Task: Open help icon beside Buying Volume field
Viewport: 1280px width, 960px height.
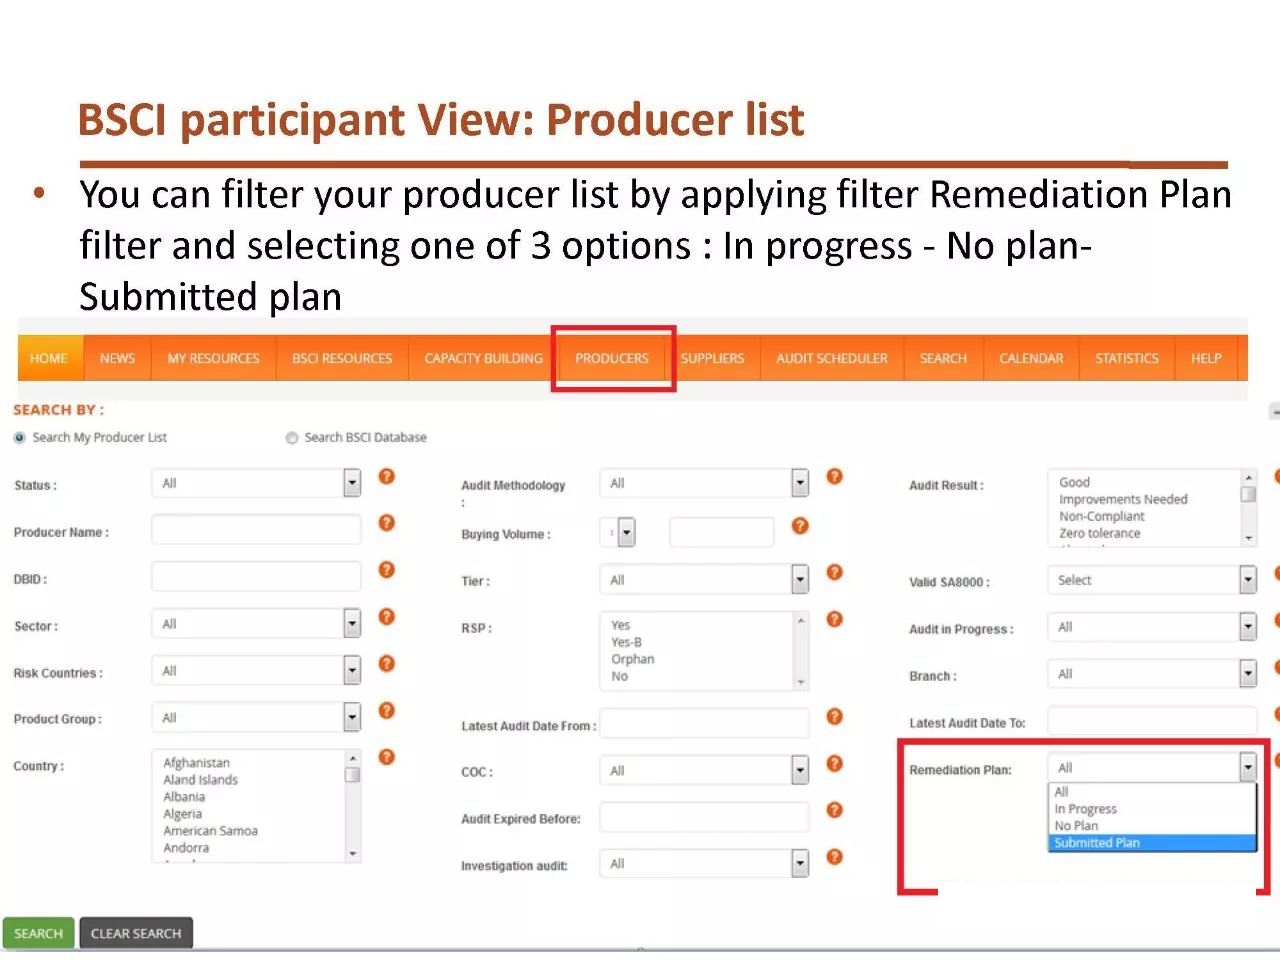Action: 799,526
